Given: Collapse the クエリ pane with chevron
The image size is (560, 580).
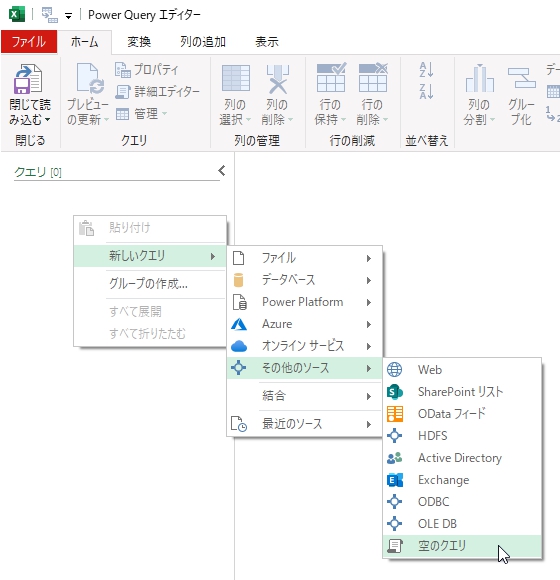Looking at the screenshot, I should [222, 171].
